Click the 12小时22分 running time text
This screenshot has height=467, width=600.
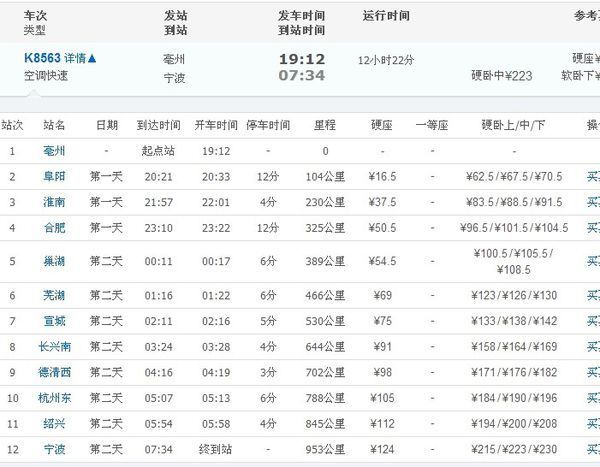coord(386,60)
